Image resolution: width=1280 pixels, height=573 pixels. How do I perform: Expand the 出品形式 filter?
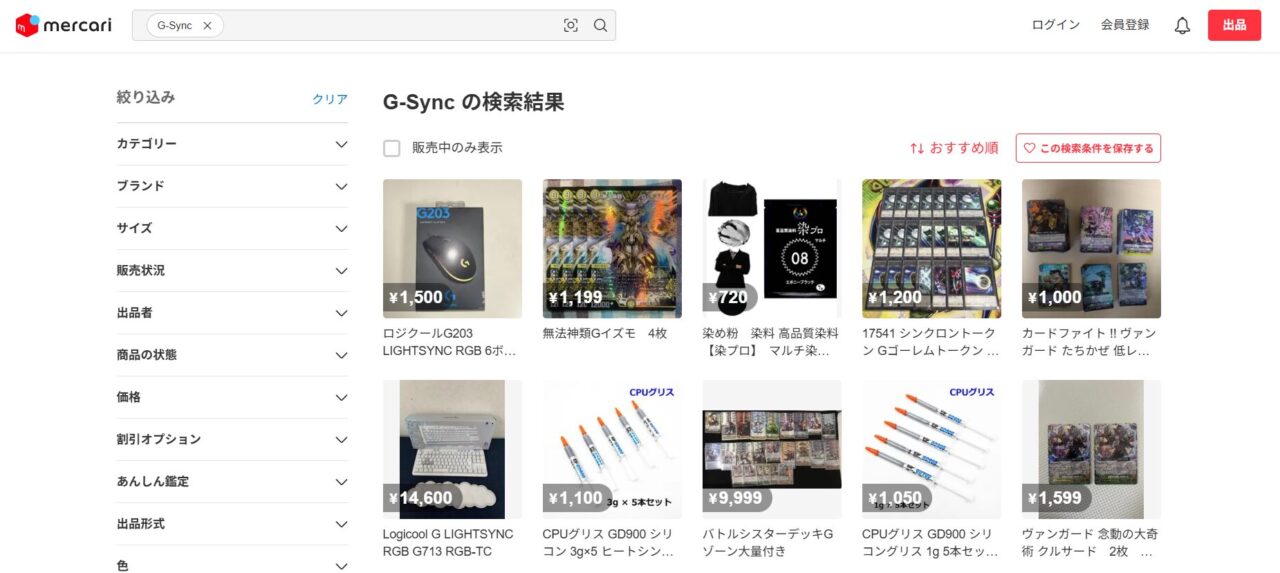click(232, 524)
